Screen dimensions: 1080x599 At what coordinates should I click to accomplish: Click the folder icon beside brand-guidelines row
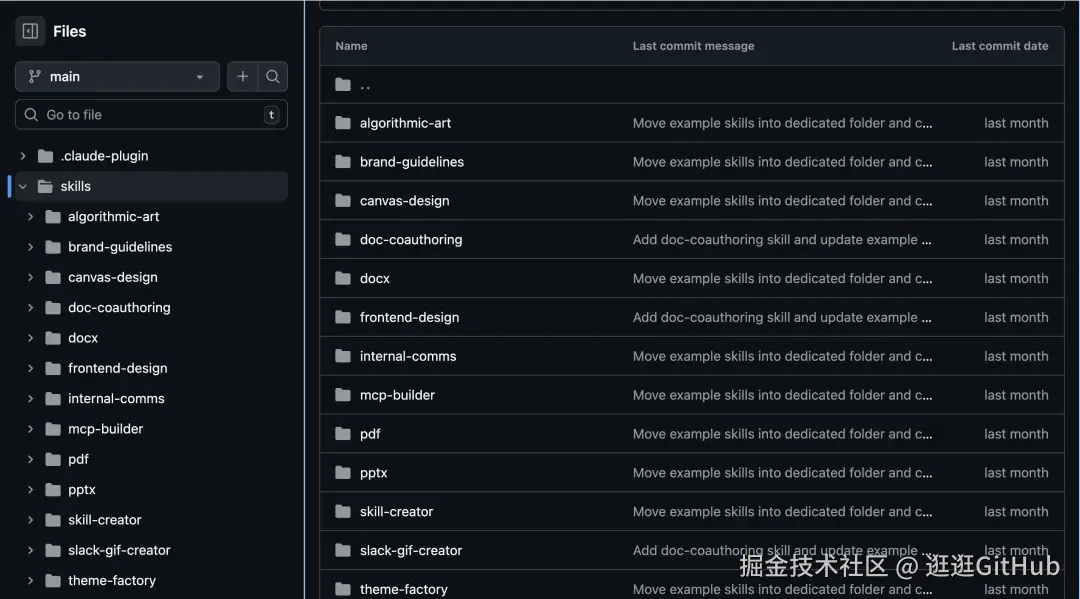pos(340,161)
